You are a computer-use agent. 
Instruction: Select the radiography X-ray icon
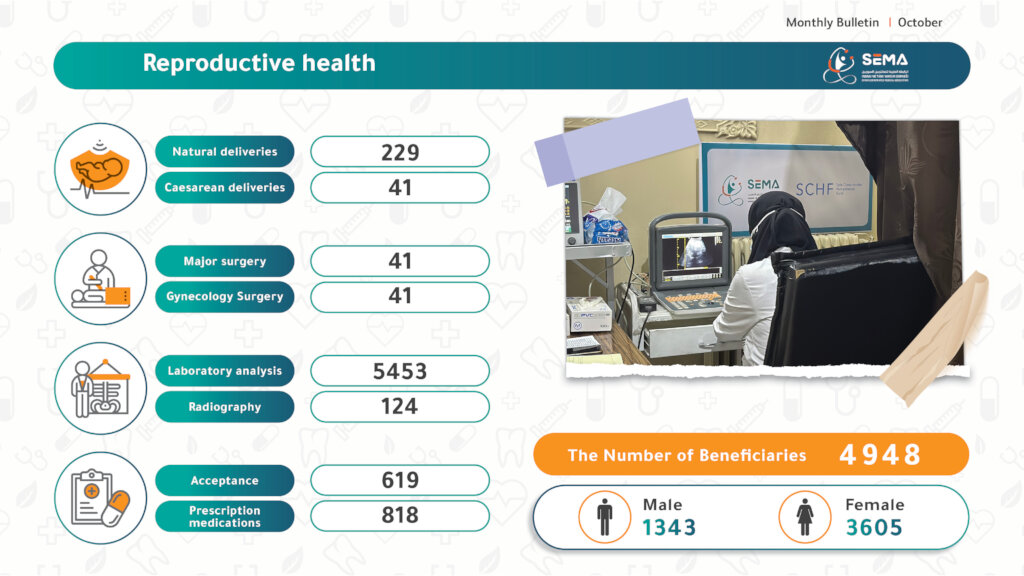[100, 388]
